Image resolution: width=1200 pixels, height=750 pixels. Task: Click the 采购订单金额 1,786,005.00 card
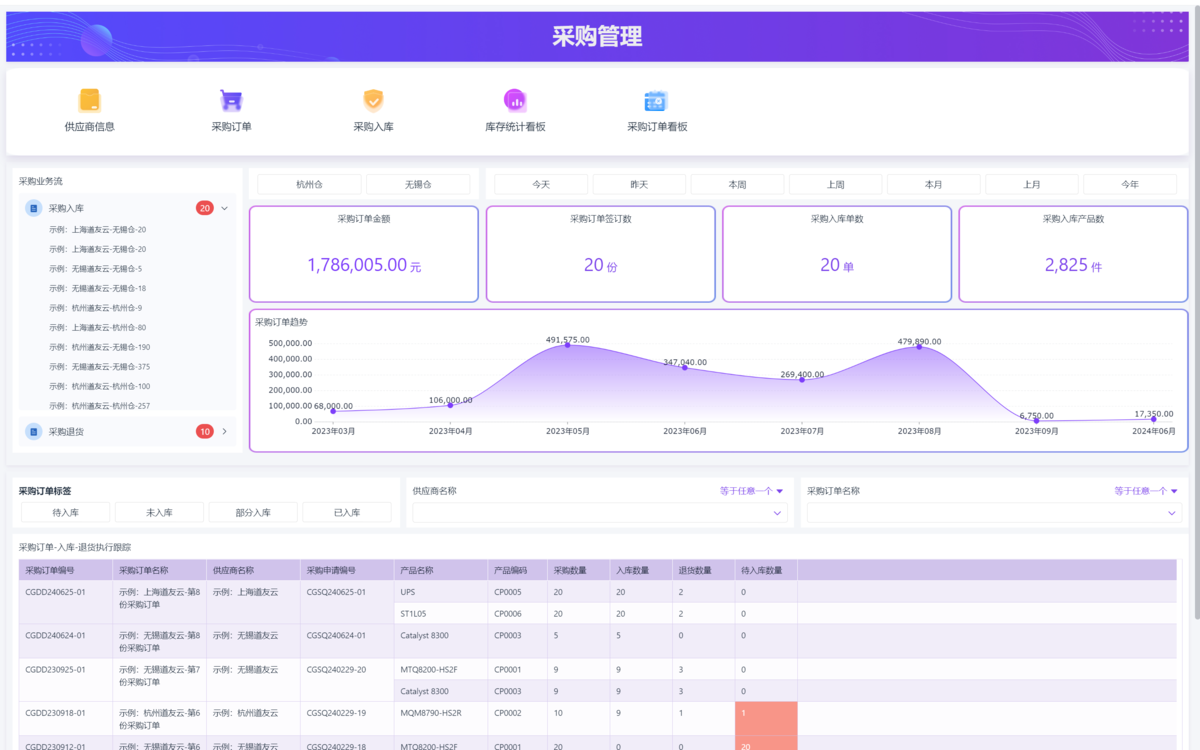(364, 254)
